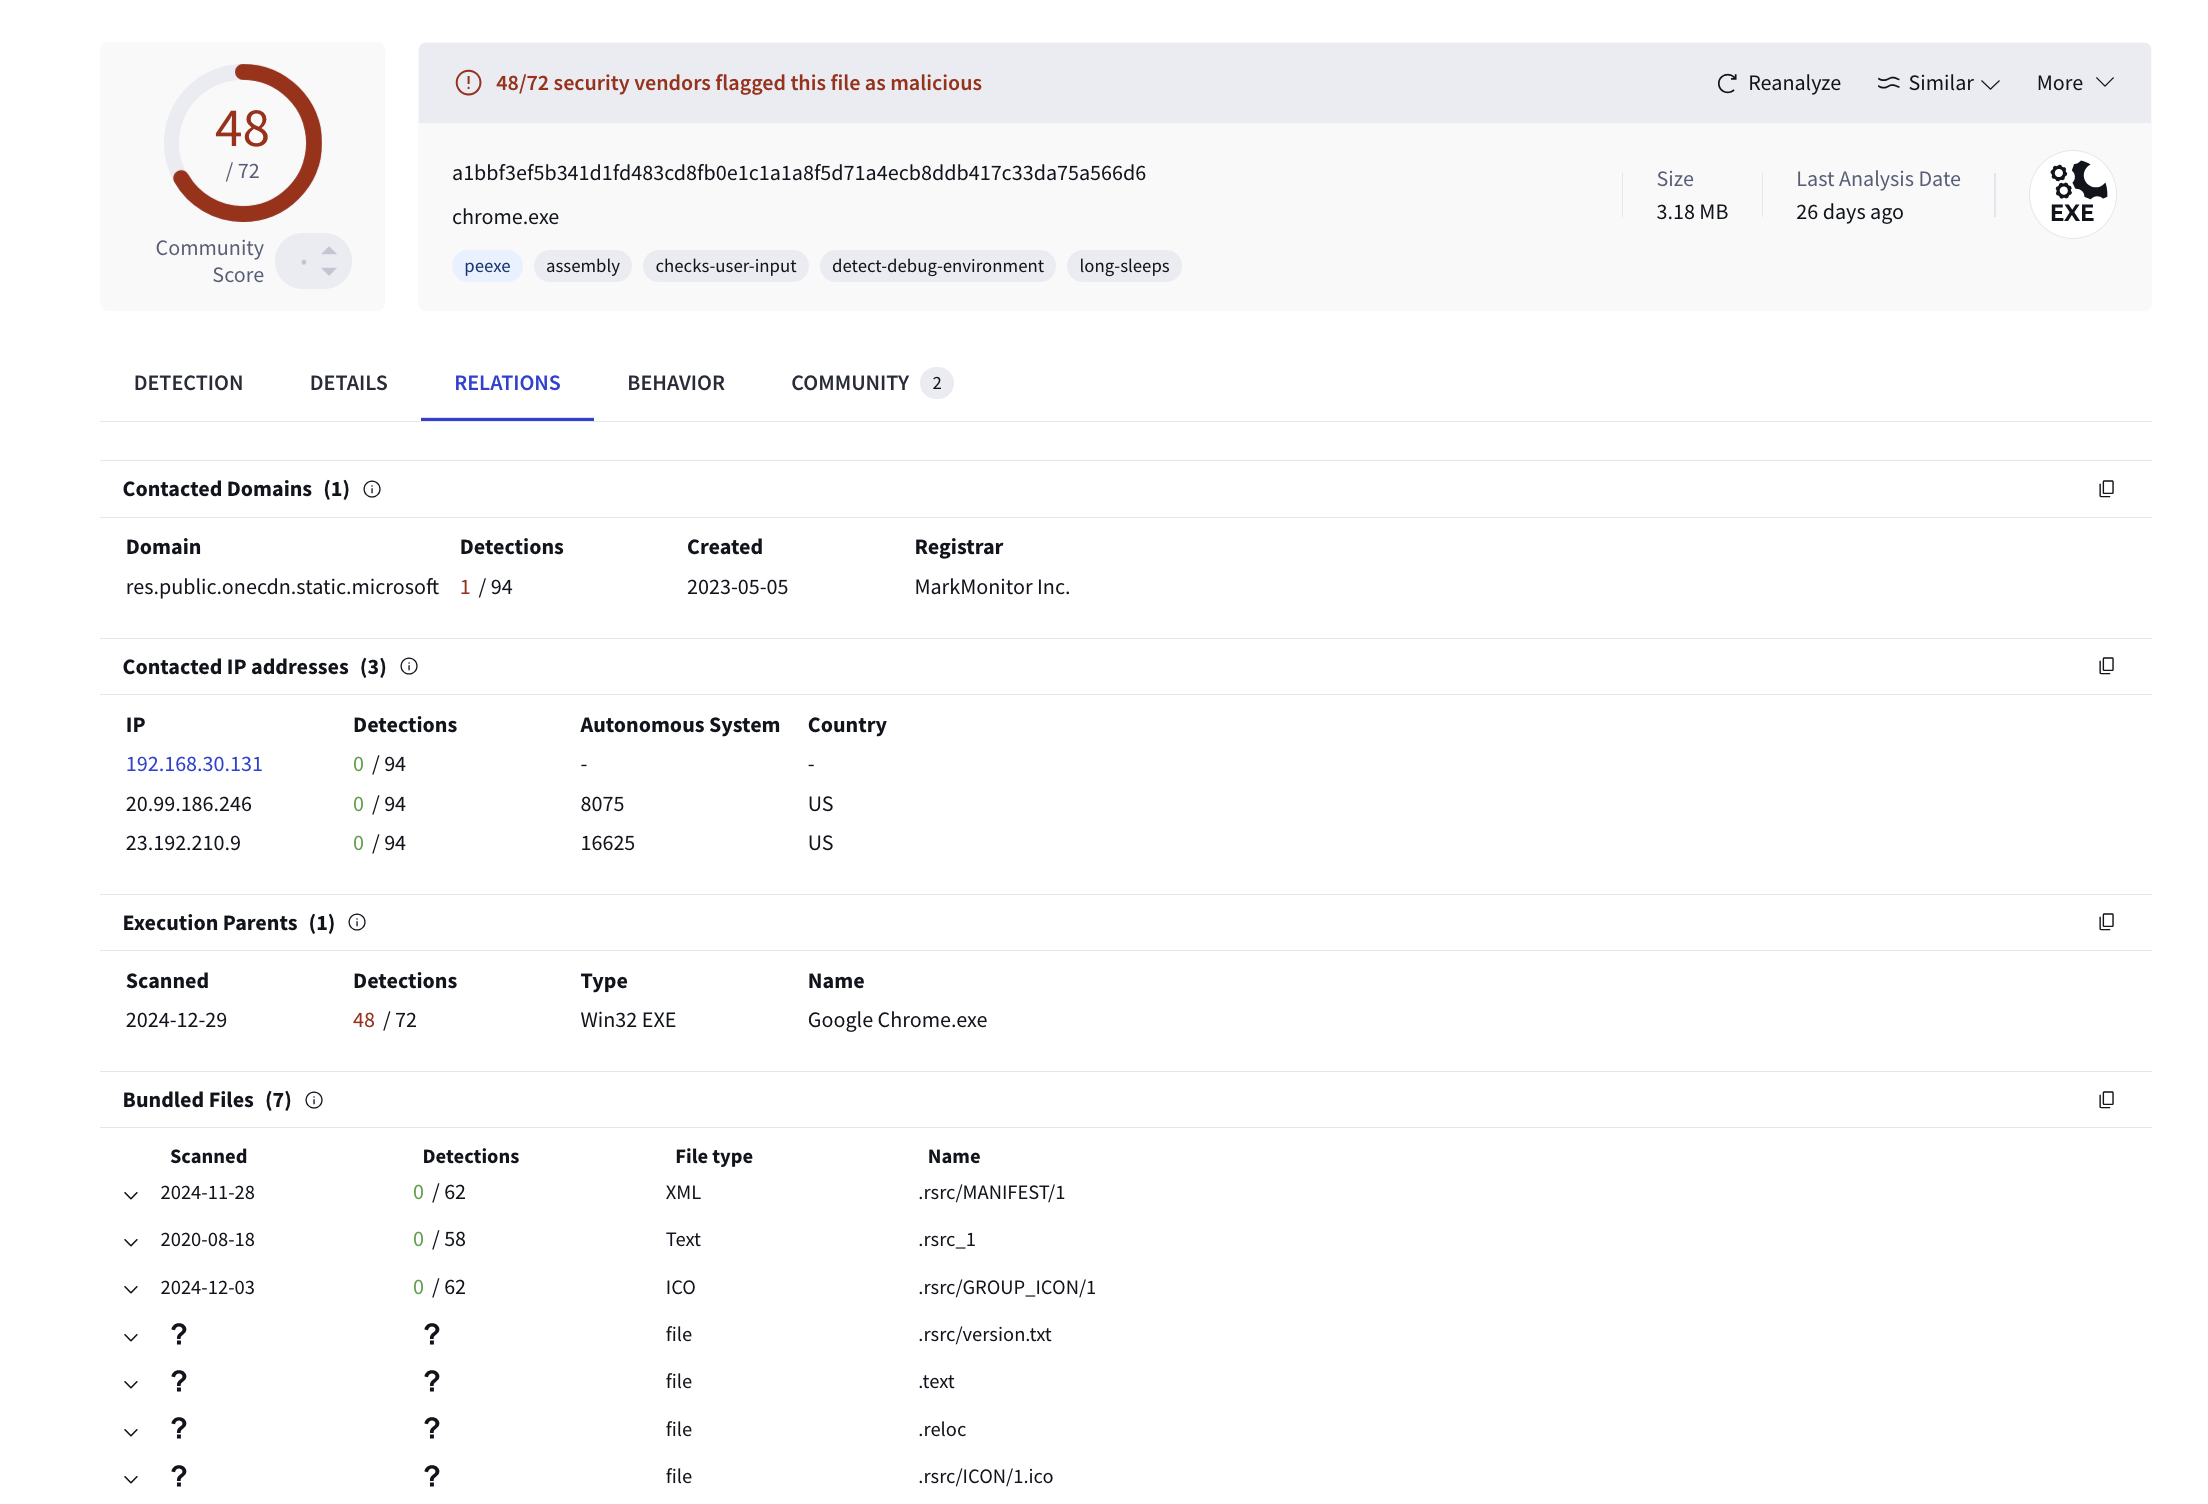Click the 48/72 detection score gauge

click(242, 143)
